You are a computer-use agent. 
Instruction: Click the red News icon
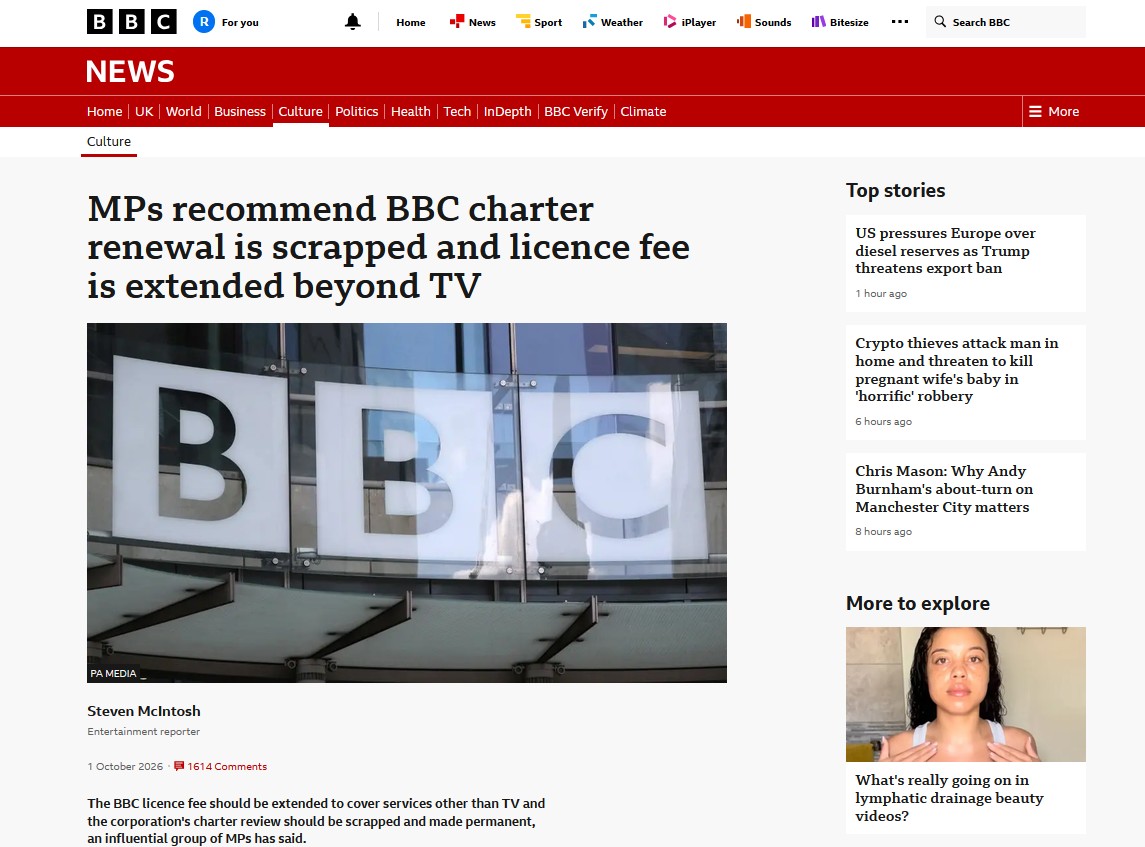457,21
